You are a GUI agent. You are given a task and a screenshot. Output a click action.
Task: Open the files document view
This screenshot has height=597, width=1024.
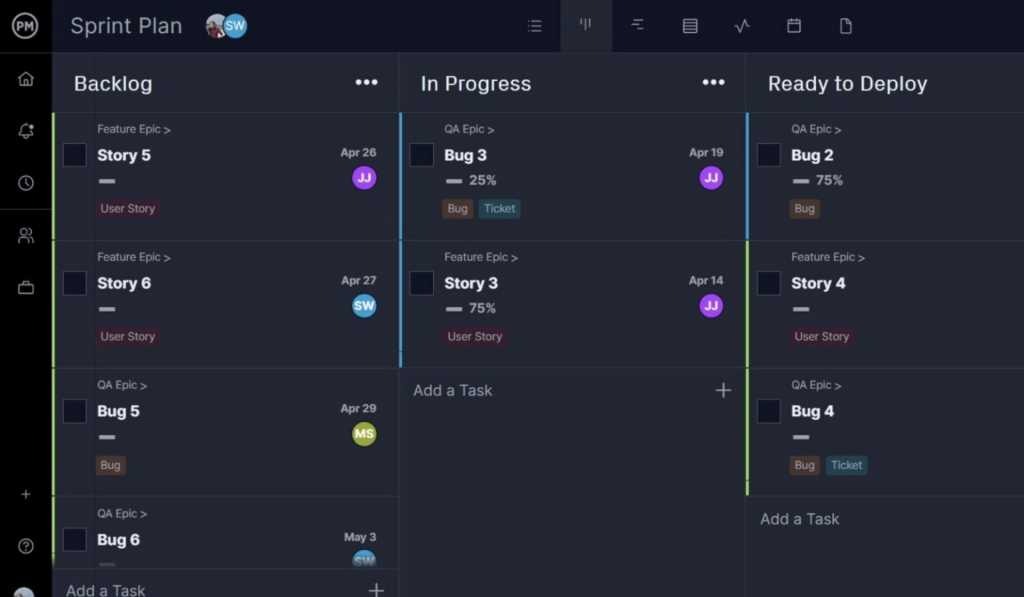845,26
